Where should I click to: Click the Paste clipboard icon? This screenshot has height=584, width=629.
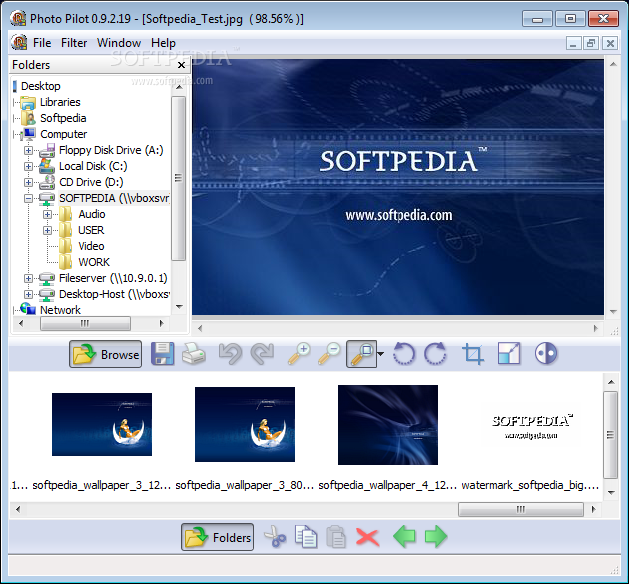pos(336,537)
